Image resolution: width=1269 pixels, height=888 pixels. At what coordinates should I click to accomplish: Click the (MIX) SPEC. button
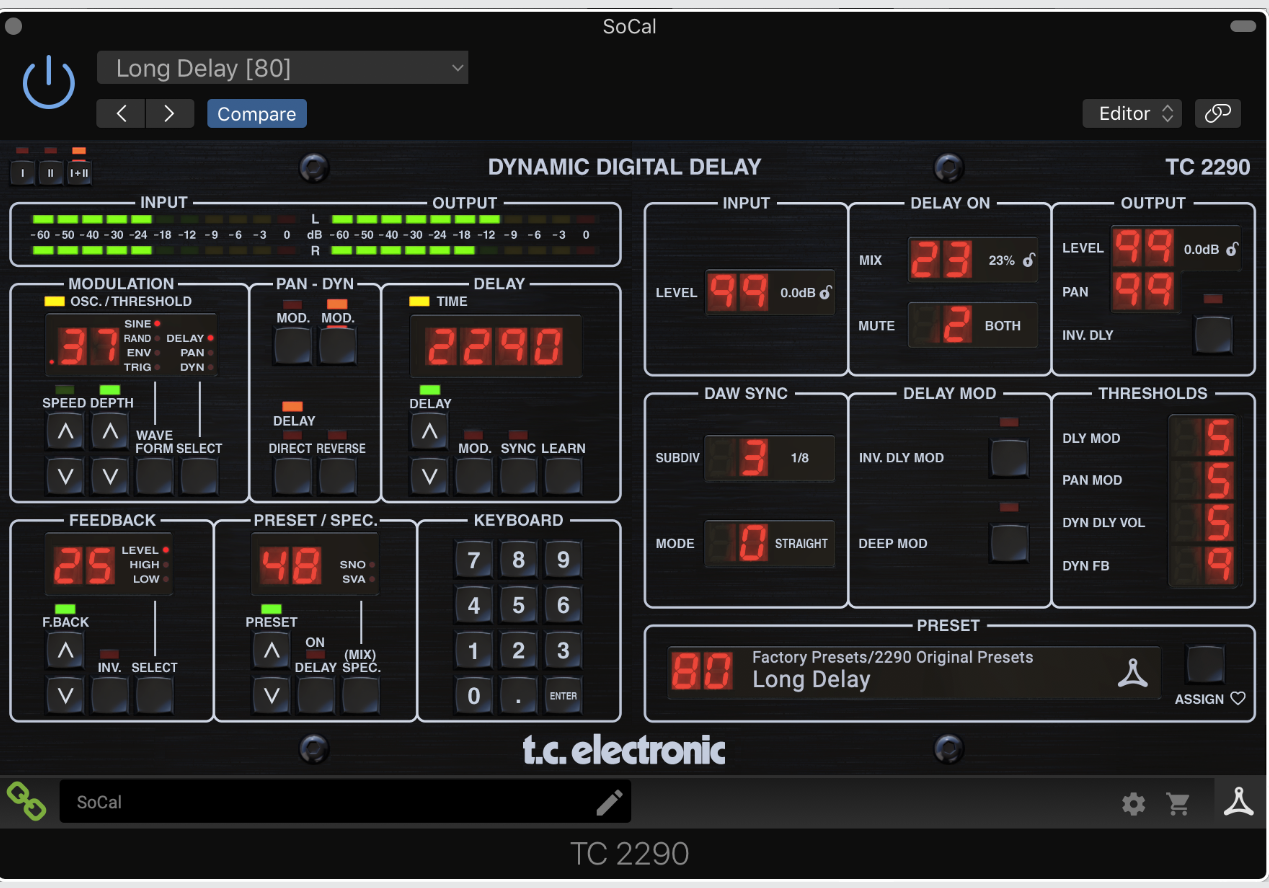click(360, 695)
